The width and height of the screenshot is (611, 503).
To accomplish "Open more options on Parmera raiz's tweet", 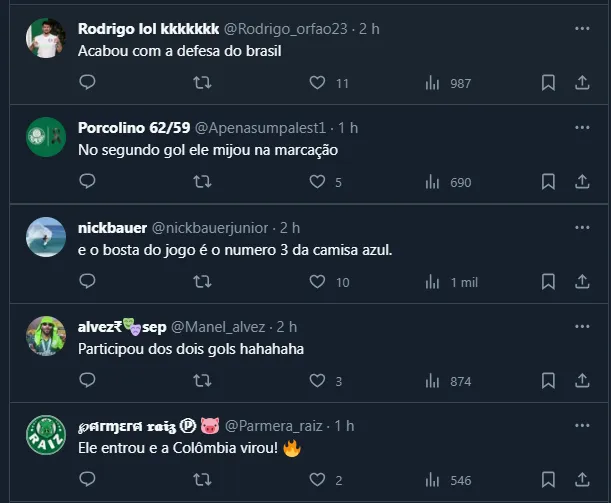I will tap(582, 426).
